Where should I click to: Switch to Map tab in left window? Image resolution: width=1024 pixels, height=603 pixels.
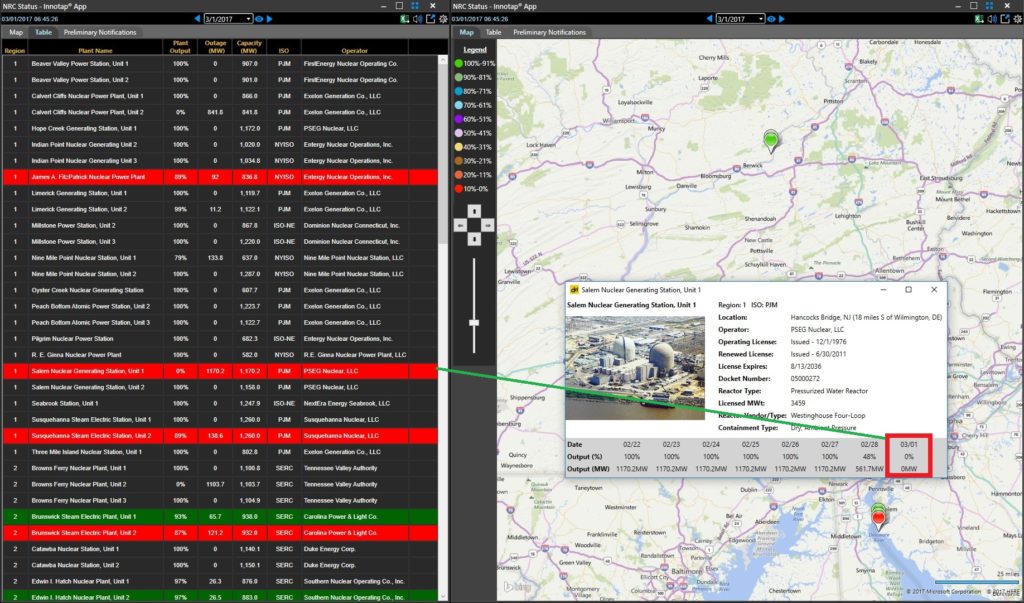click(x=16, y=32)
